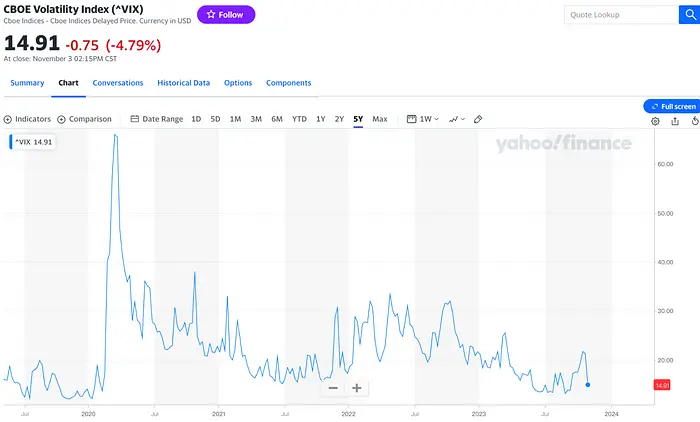Open the 1W interval dropdown
700x422 pixels.
(423, 119)
